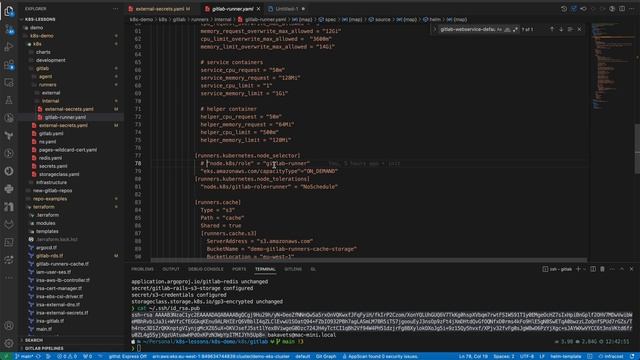Viewport: 640px width, 360px height.
Task: Go to previous match in find widget
Action: pyautogui.click(x=552, y=29)
